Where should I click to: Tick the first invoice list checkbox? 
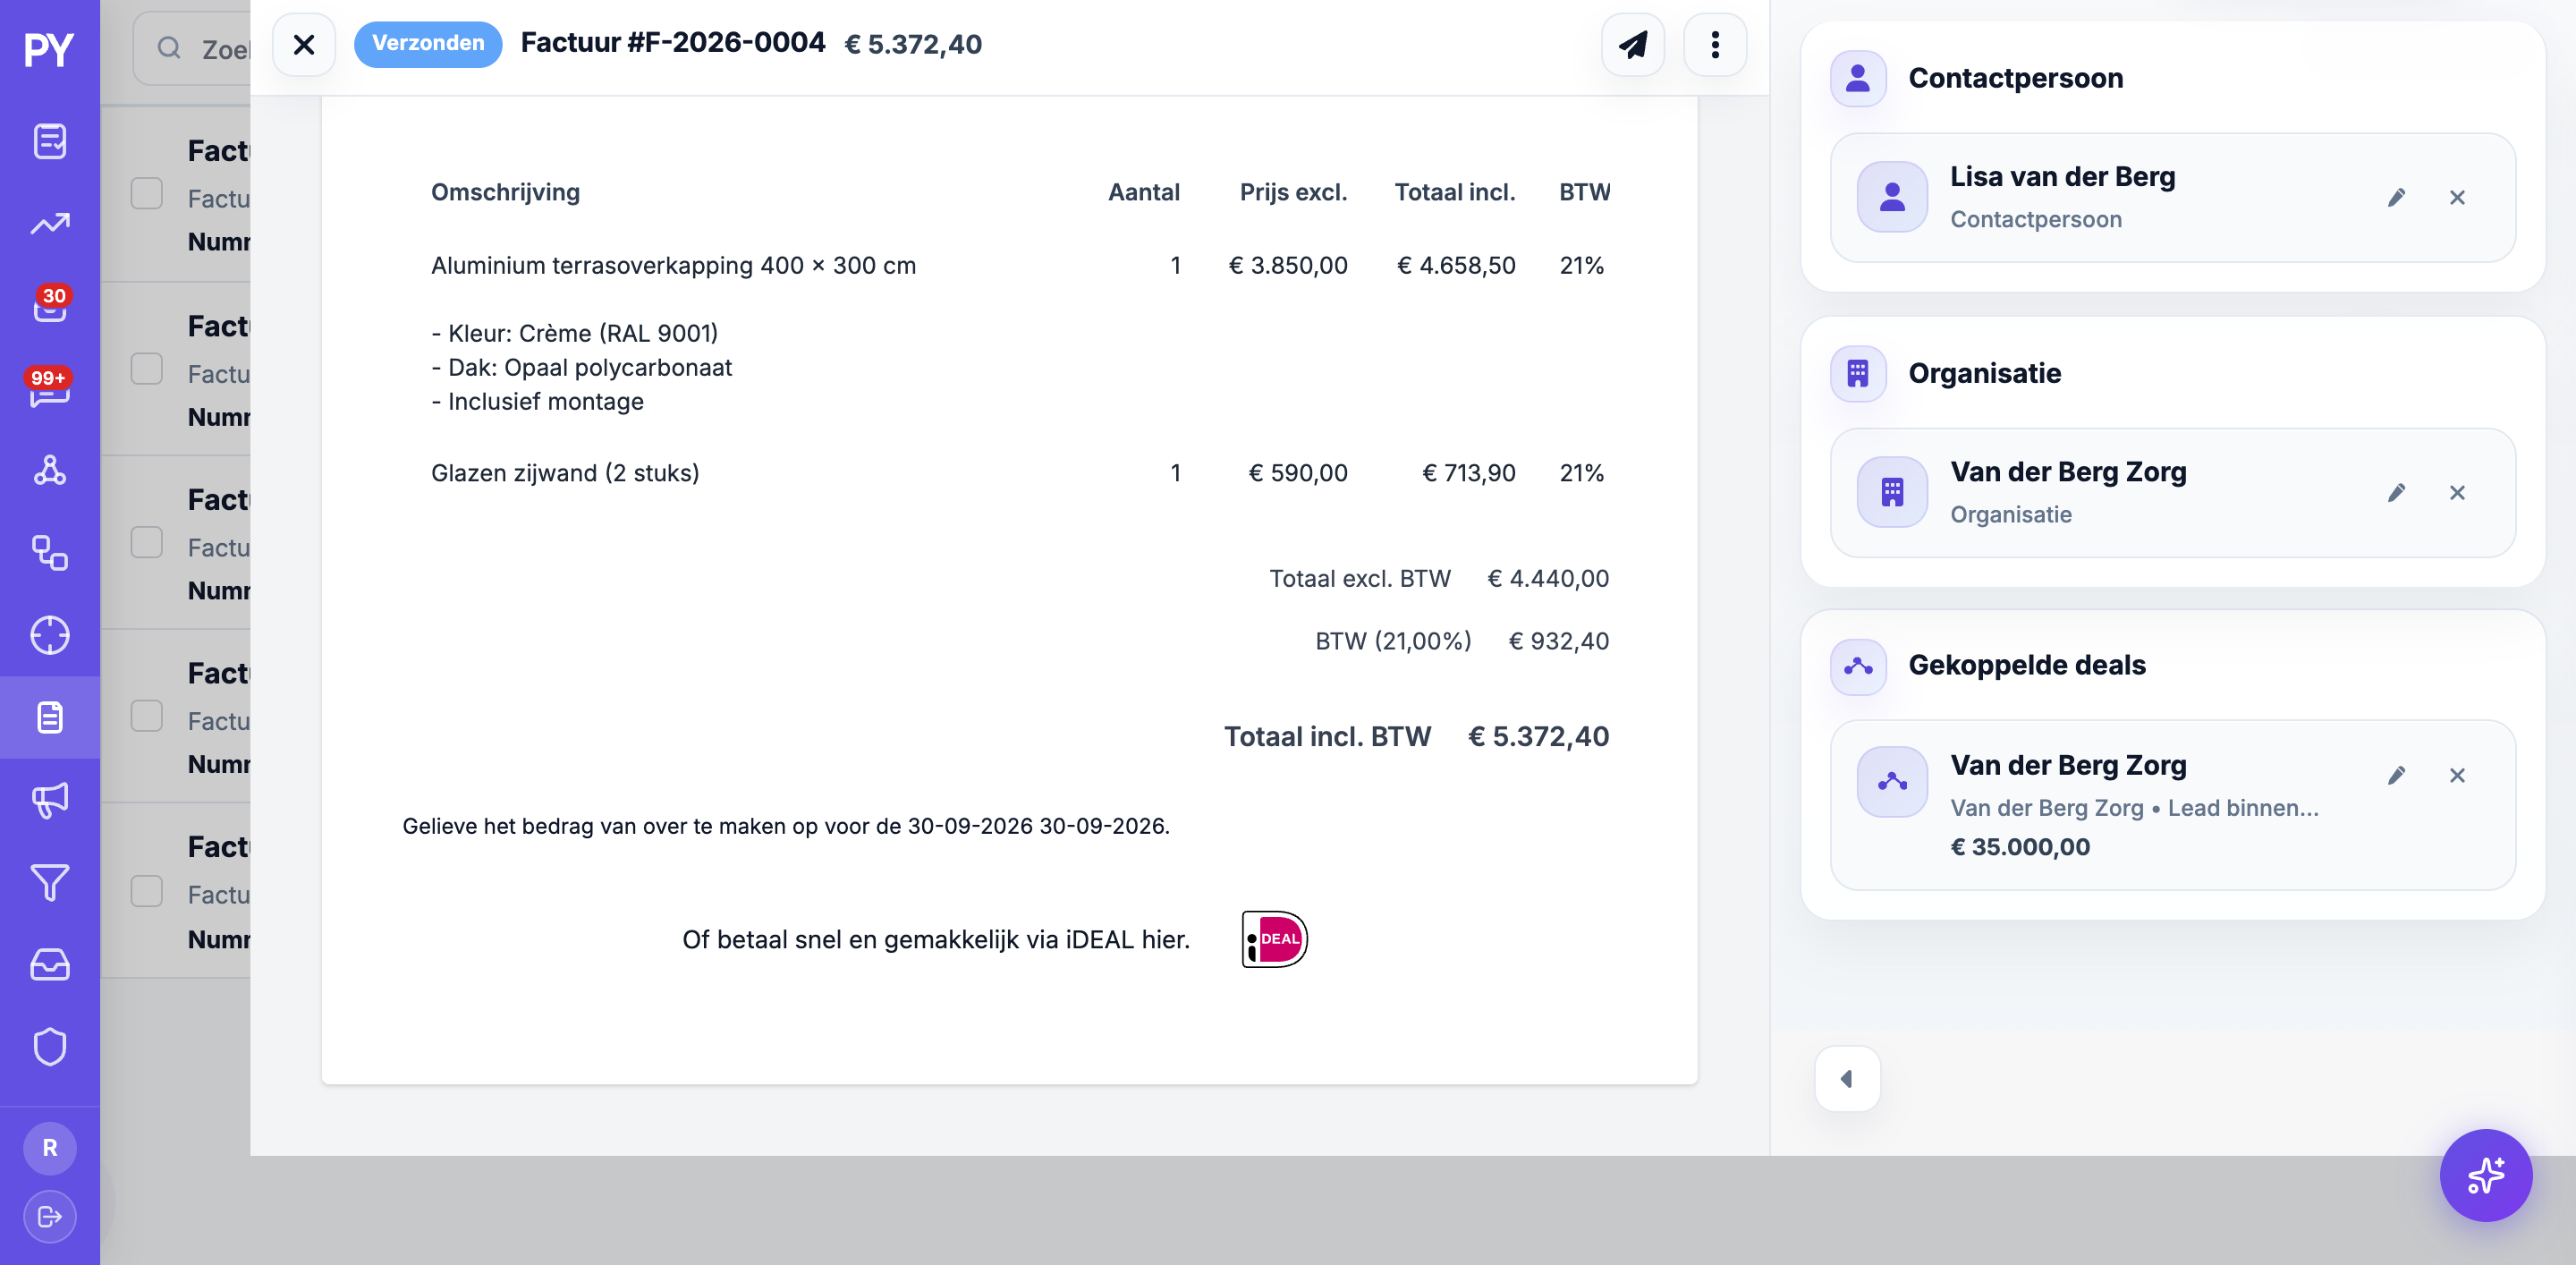[x=147, y=193]
